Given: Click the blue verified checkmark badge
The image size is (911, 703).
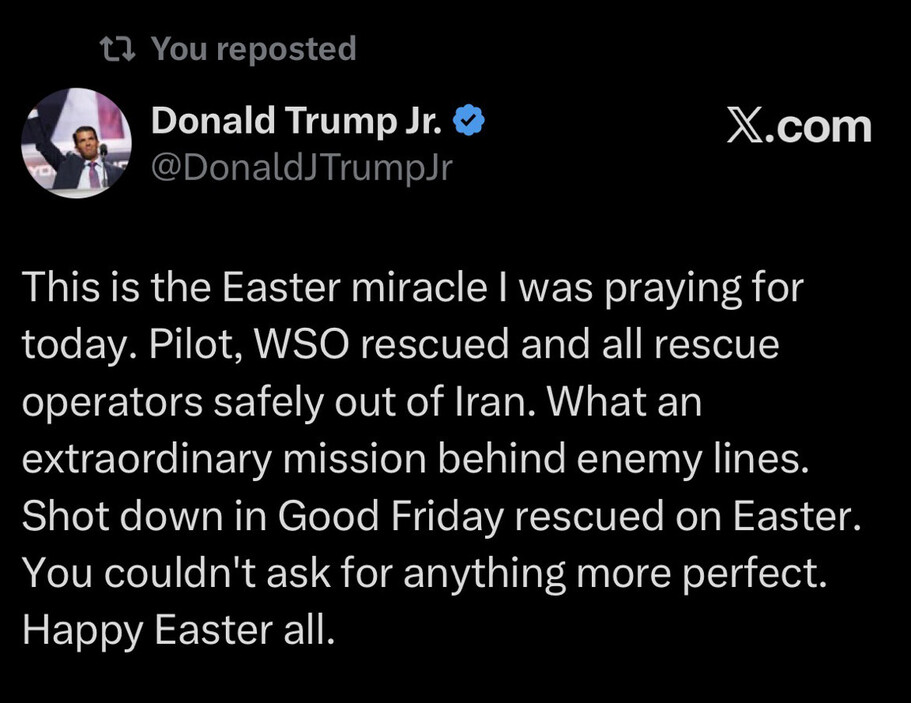Looking at the screenshot, I should point(469,122).
